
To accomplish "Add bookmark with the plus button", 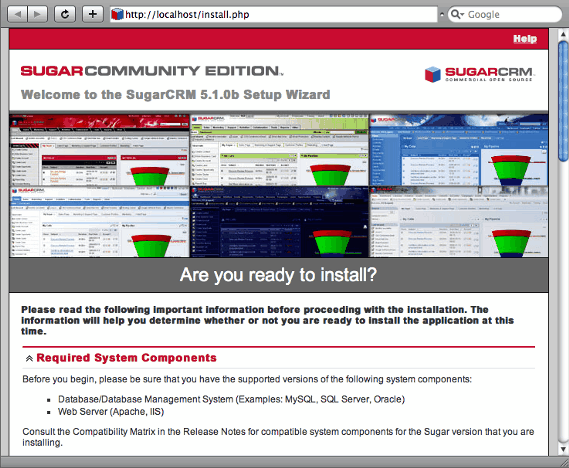I will (93, 15).
